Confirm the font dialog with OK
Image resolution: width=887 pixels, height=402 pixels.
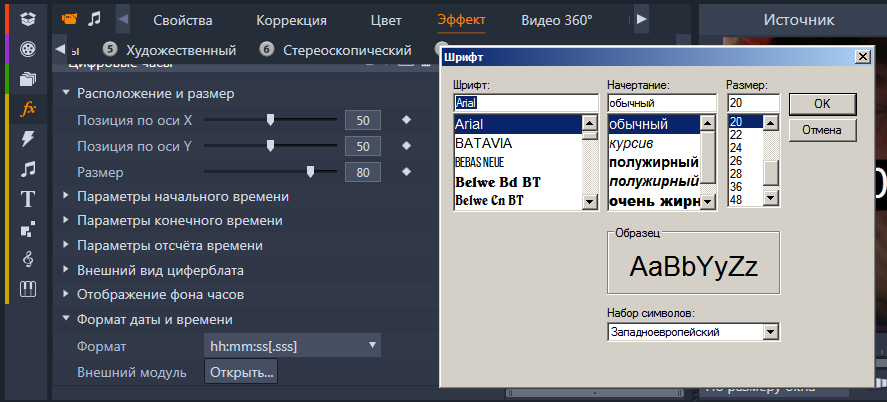click(x=822, y=104)
